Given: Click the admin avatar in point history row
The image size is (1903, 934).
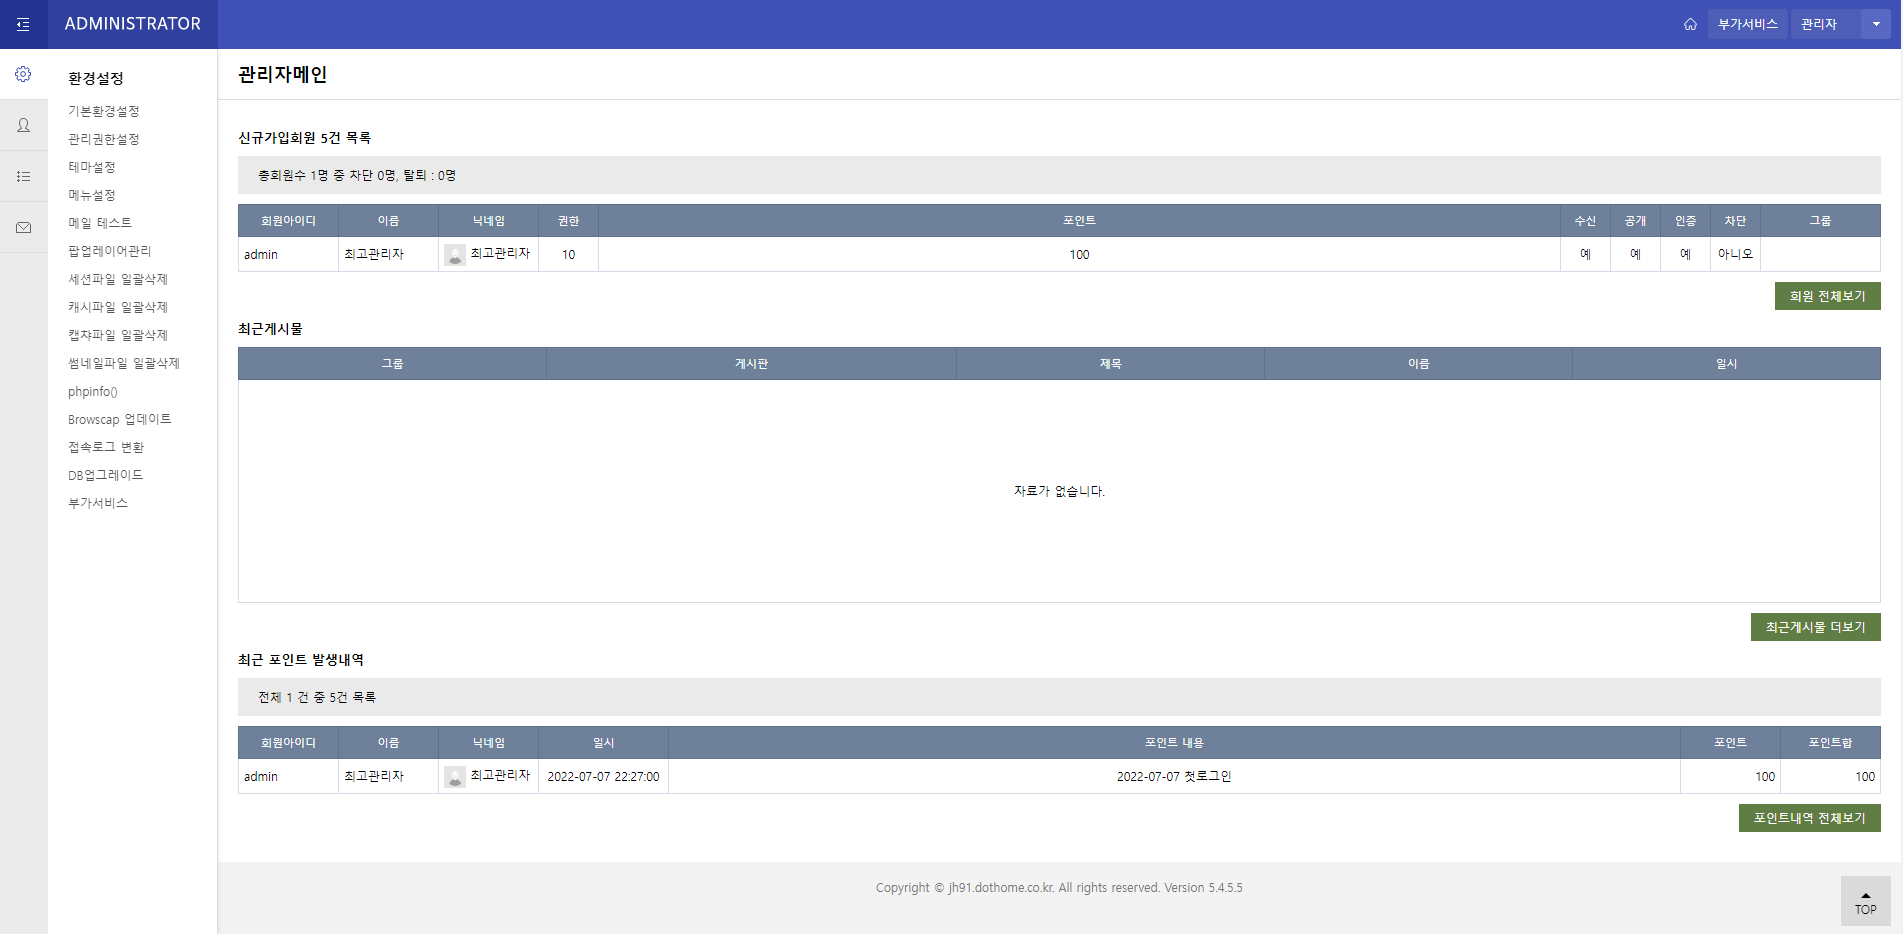Looking at the screenshot, I should click(x=455, y=777).
